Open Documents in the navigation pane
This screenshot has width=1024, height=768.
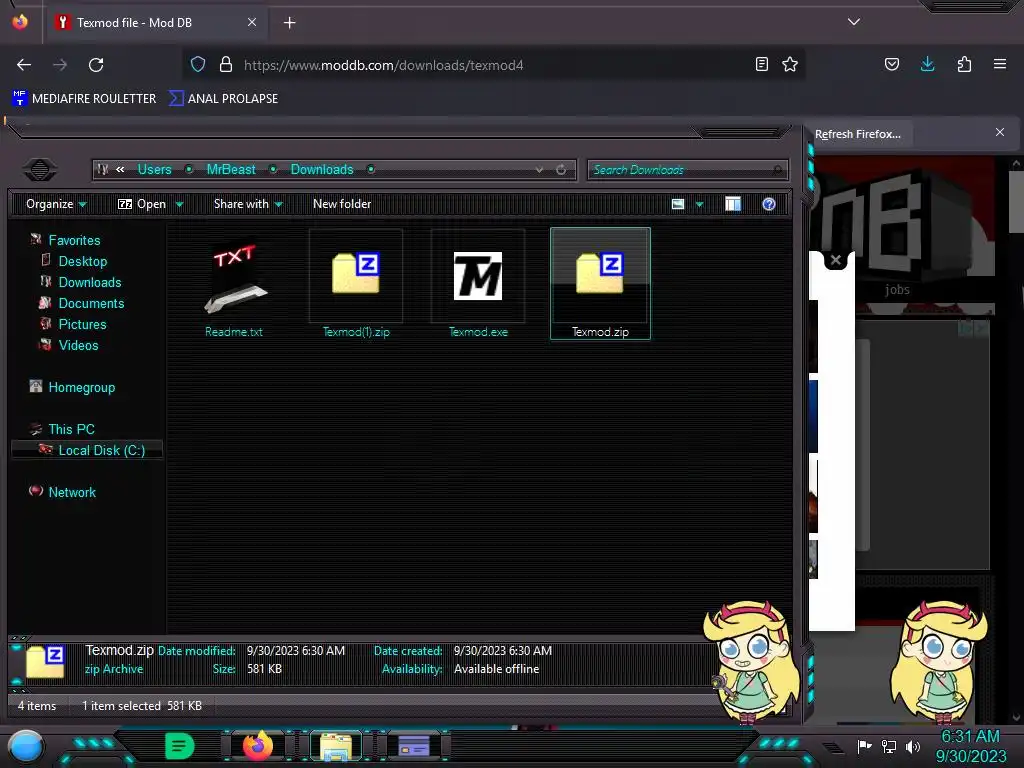pos(91,303)
